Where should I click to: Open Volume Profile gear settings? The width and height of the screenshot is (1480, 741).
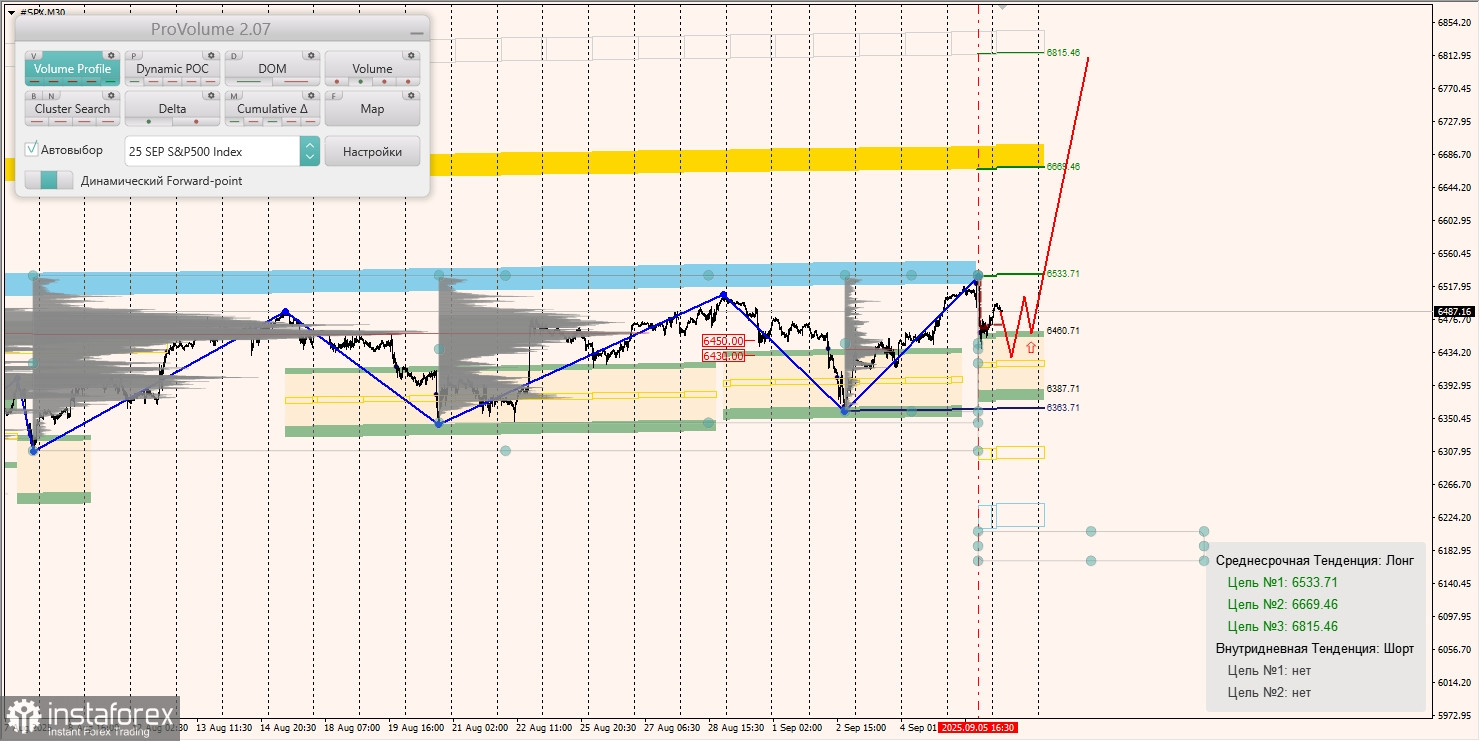pyautogui.click(x=111, y=55)
